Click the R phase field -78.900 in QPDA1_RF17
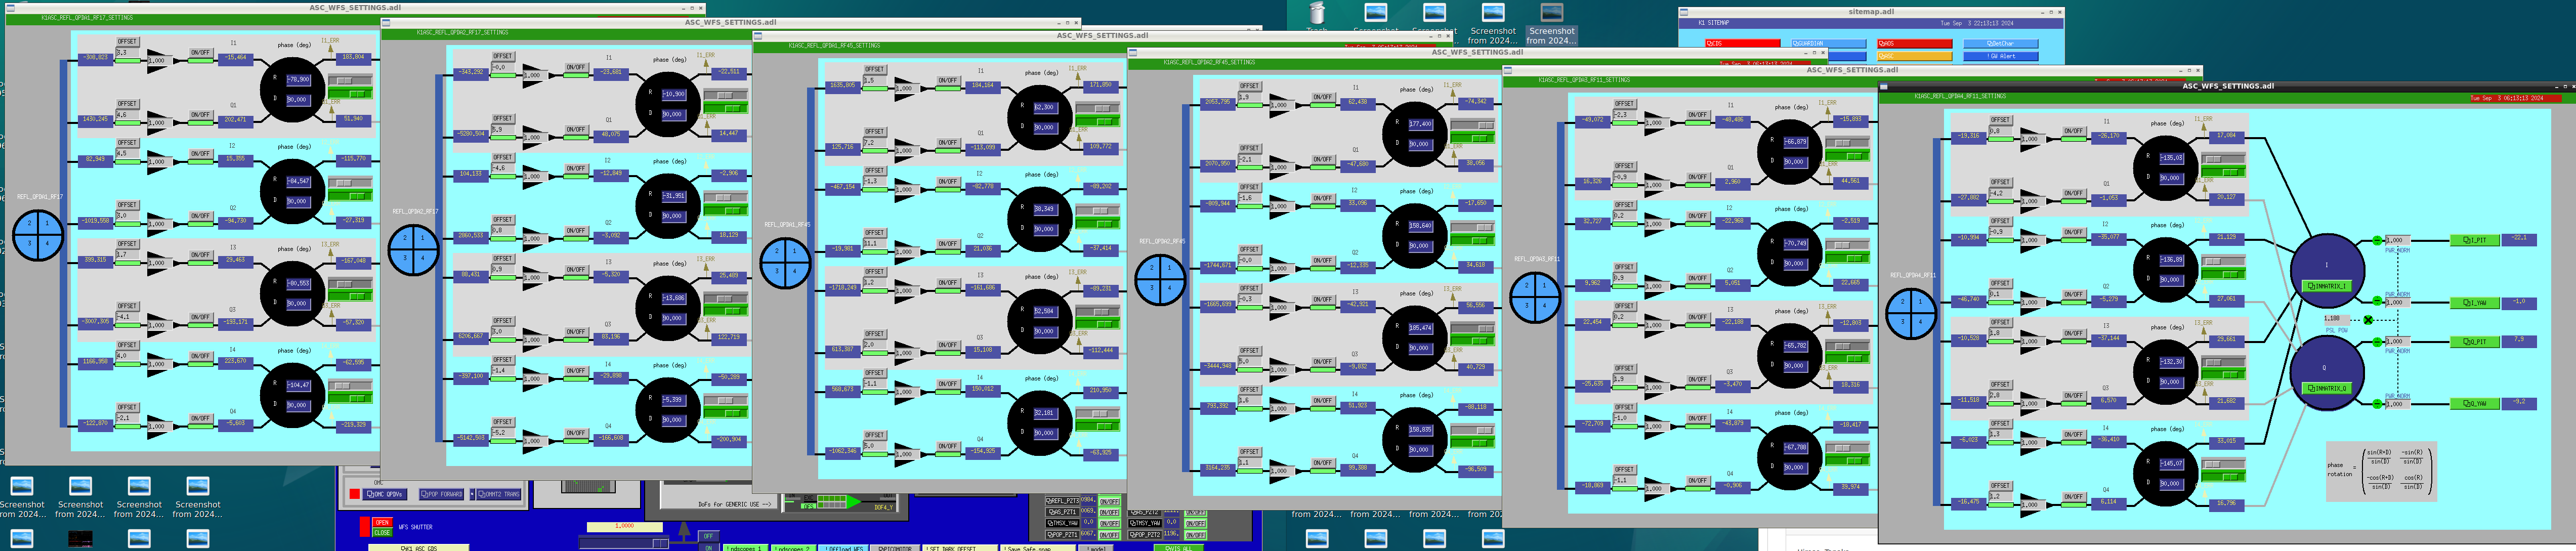2576x551 pixels. (x=298, y=79)
